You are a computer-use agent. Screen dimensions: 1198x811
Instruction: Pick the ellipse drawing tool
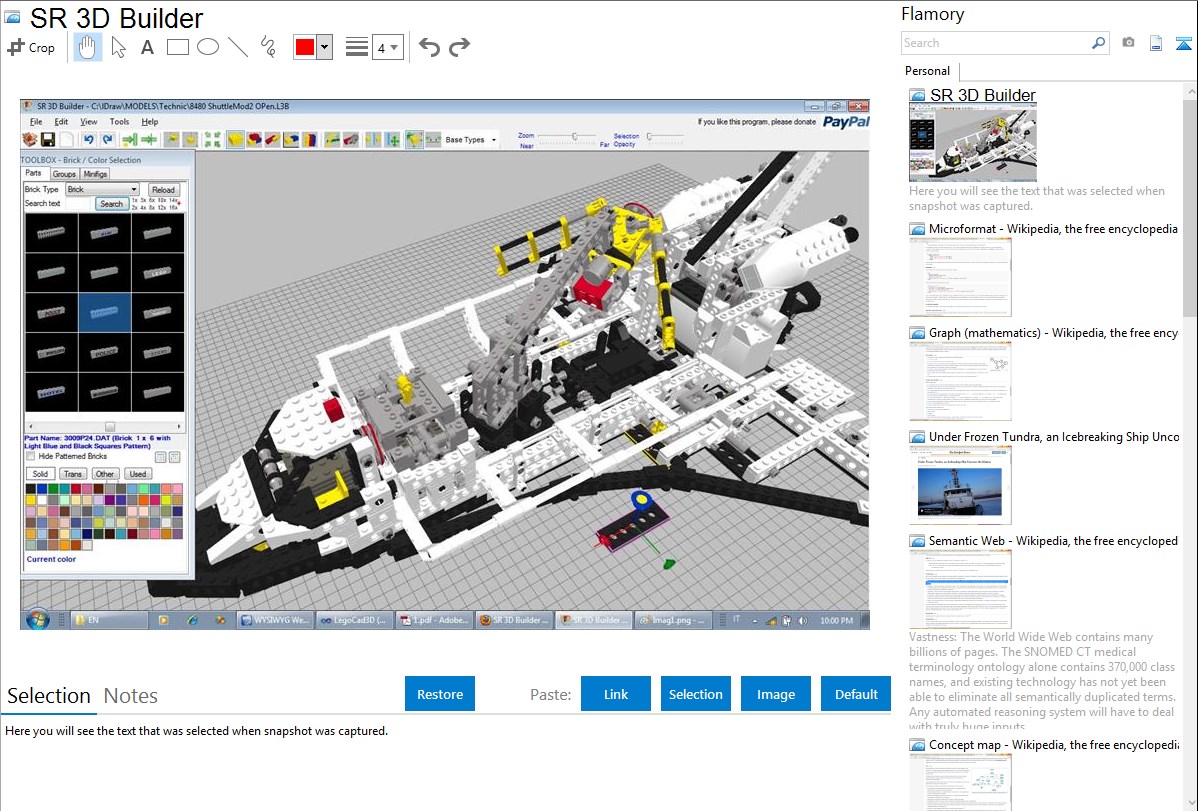(208, 47)
